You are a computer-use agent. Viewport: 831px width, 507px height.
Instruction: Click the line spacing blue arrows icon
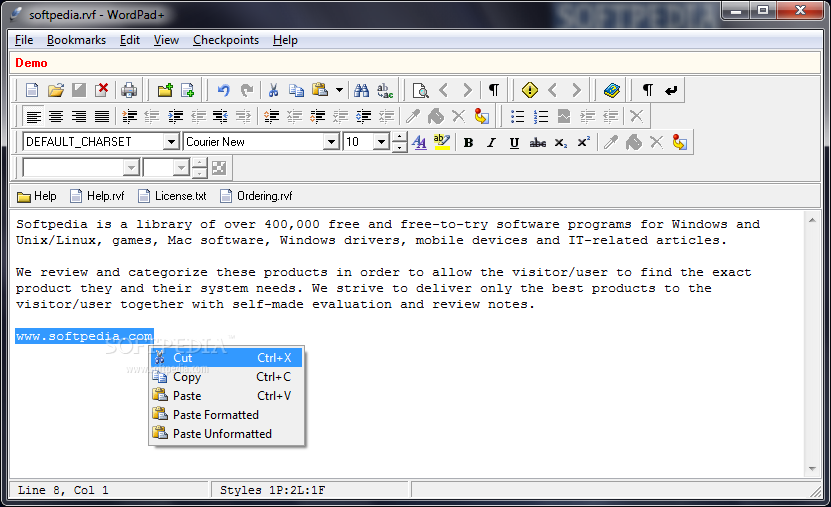[364, 116]
